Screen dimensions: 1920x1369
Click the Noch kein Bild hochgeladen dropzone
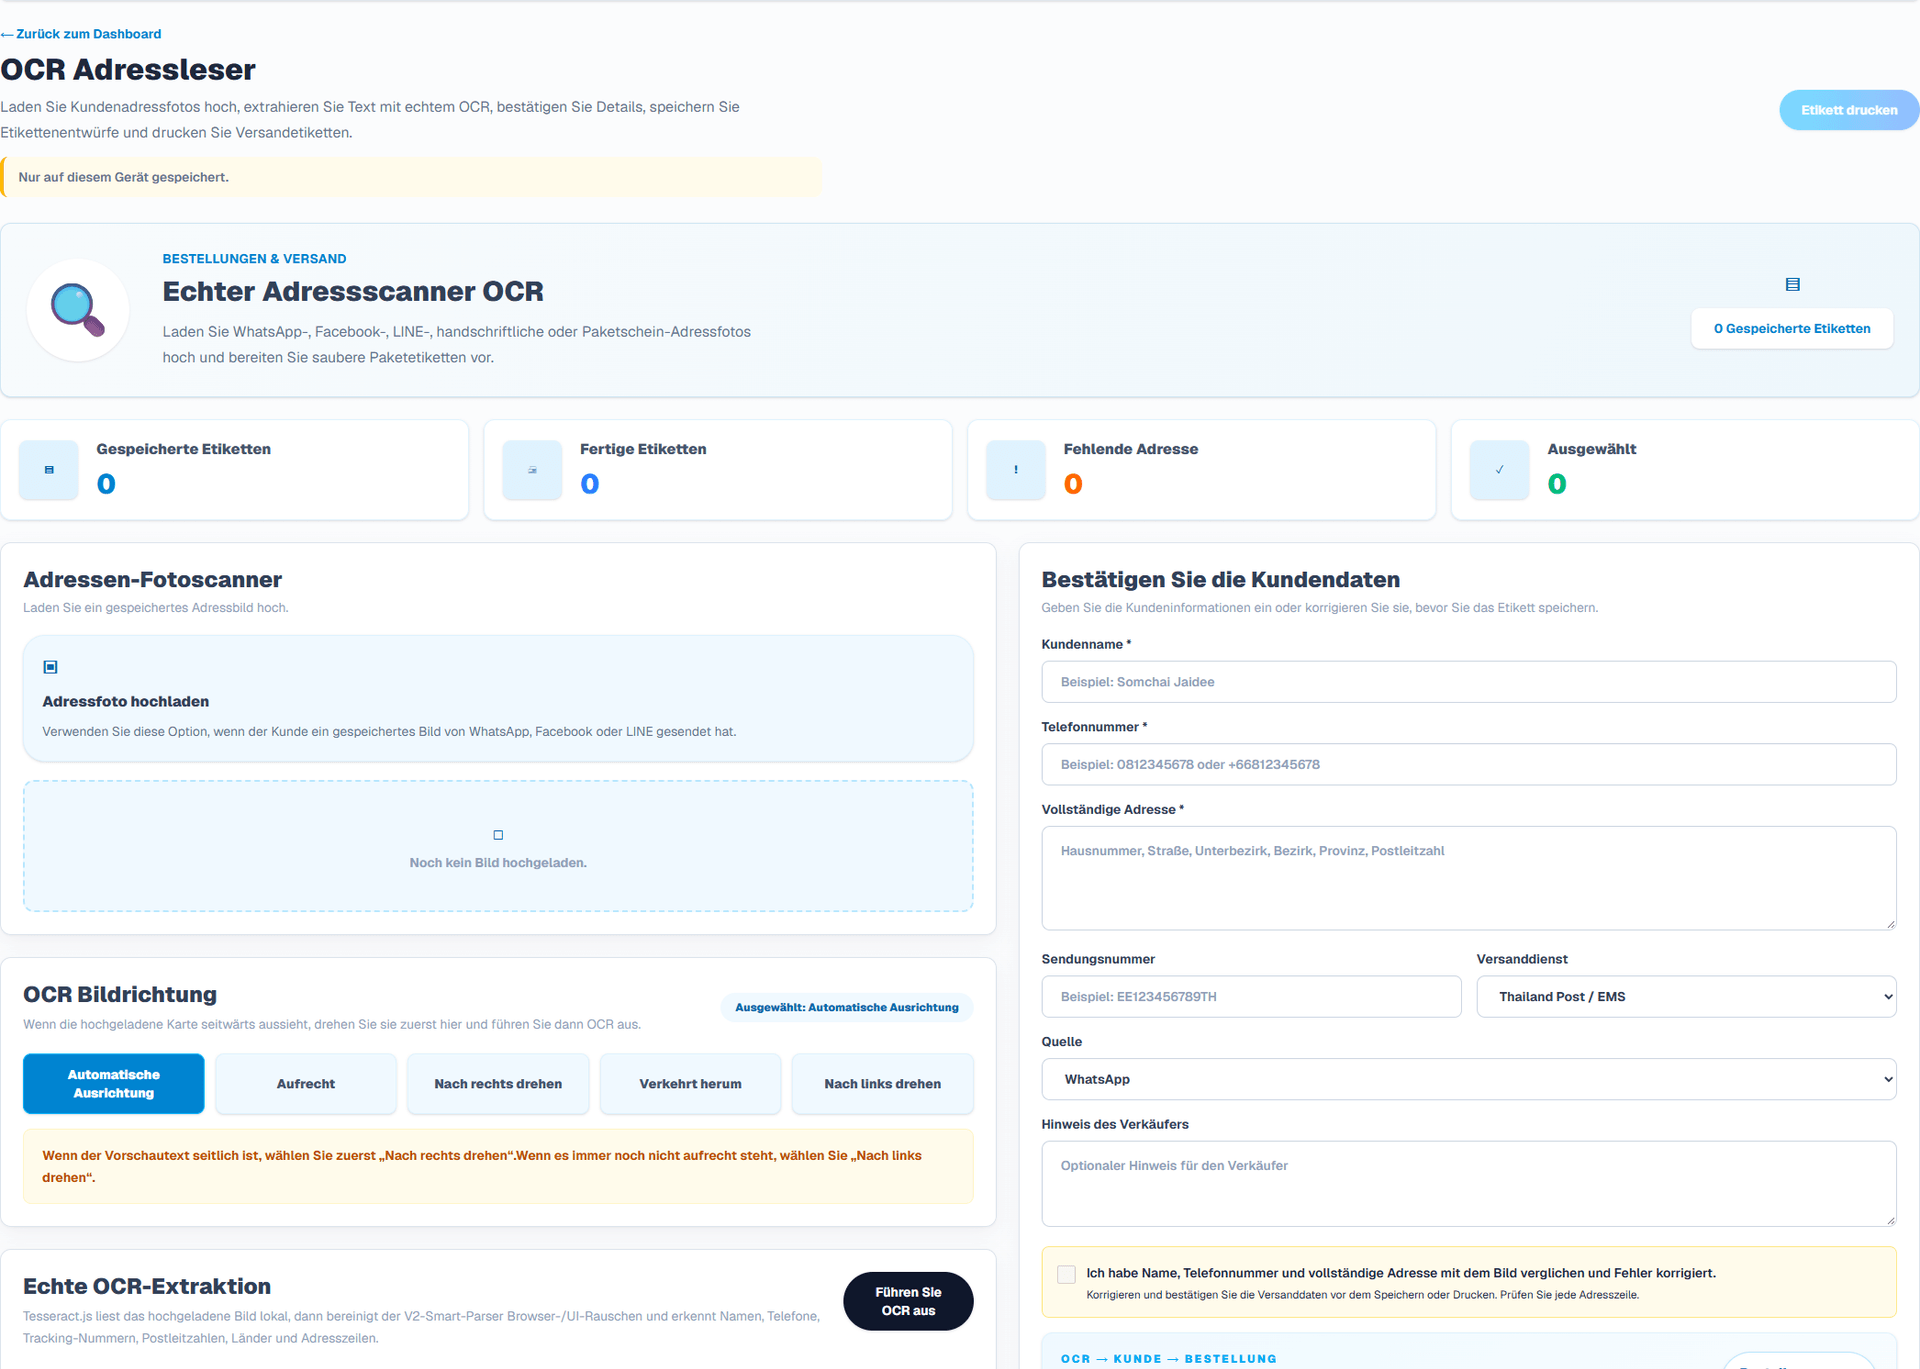coord(498,847)
